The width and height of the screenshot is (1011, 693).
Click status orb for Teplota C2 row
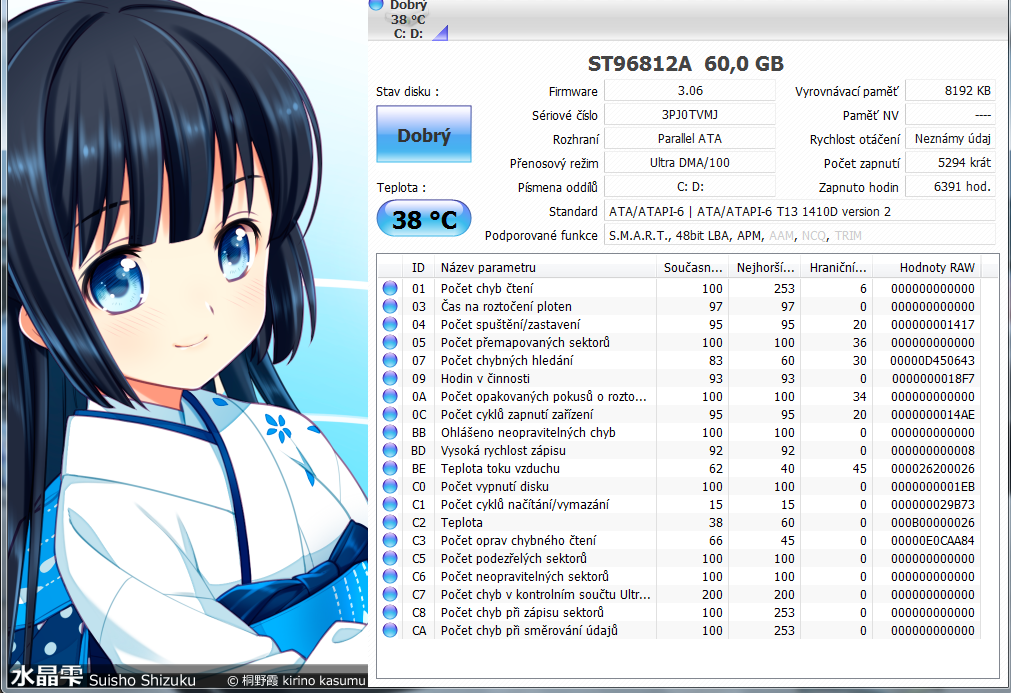point(390,522)
